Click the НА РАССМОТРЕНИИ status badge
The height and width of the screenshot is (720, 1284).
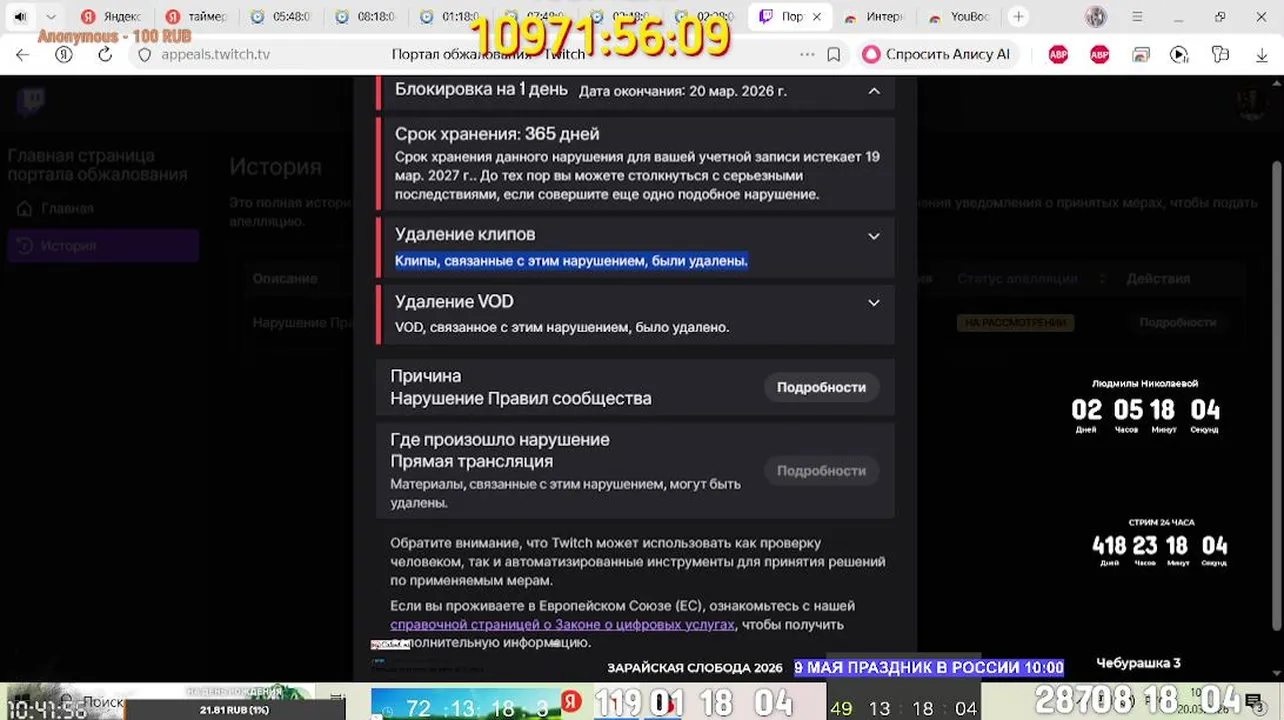1015,322
